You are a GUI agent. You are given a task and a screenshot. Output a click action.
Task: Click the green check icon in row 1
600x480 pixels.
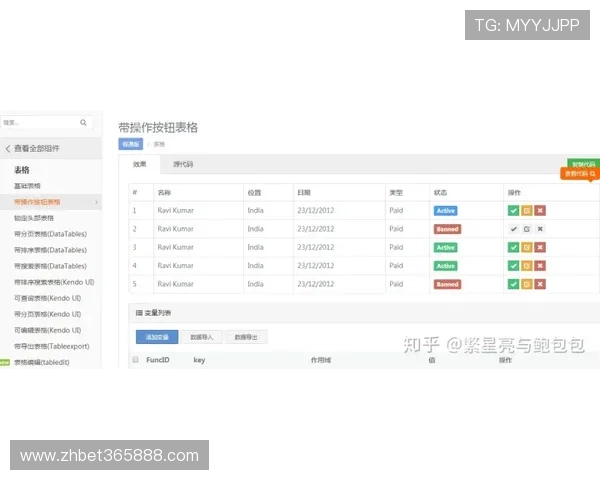514,211
